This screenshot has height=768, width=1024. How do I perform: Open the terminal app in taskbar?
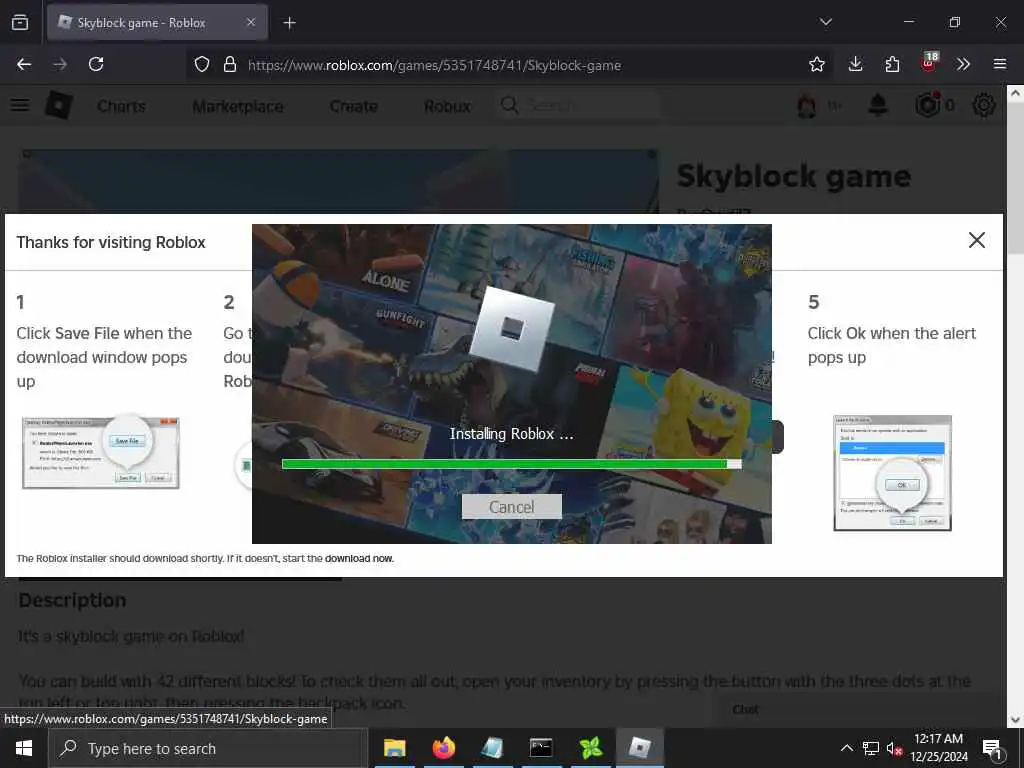point(541,748)
